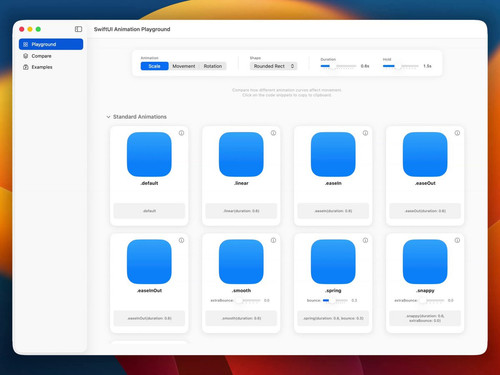Click the .linear label text
This screenshot has height=375, width=500.
tap(241, 183)
